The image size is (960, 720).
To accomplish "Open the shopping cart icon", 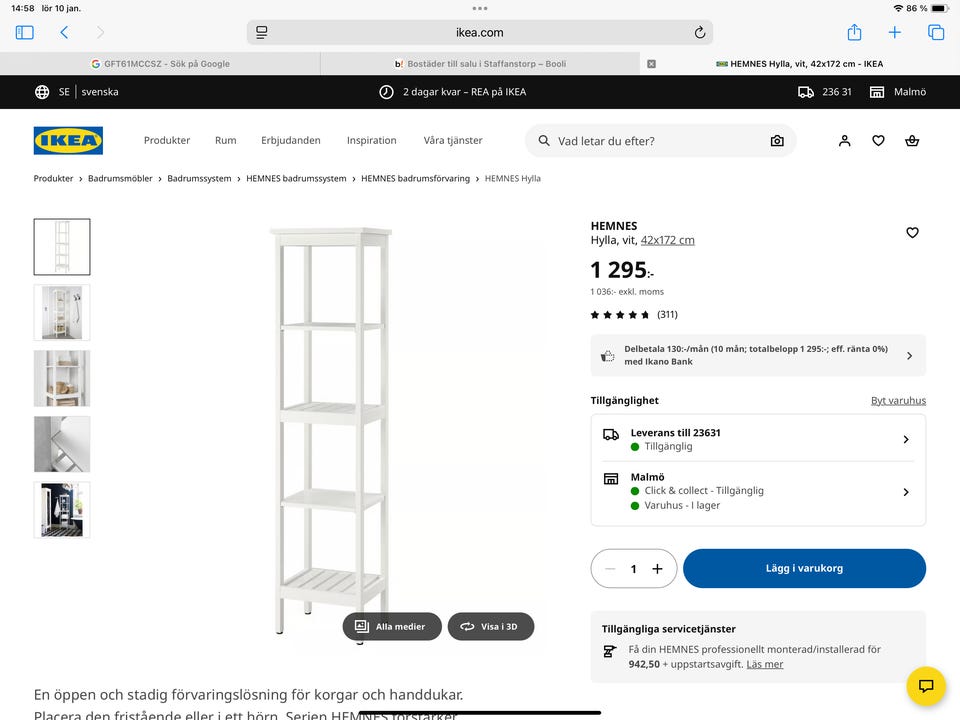I will click(x=912, y=141).
